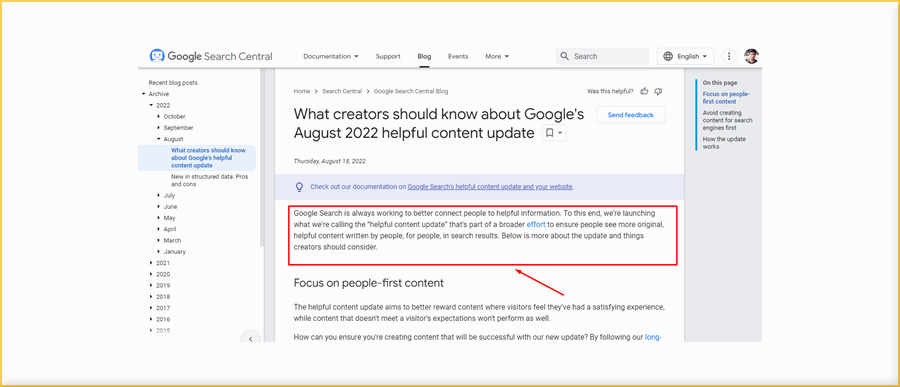The height and width of the screenshot is (387, 900).
Task: Jump to How the update works
Action: point(724,143)
